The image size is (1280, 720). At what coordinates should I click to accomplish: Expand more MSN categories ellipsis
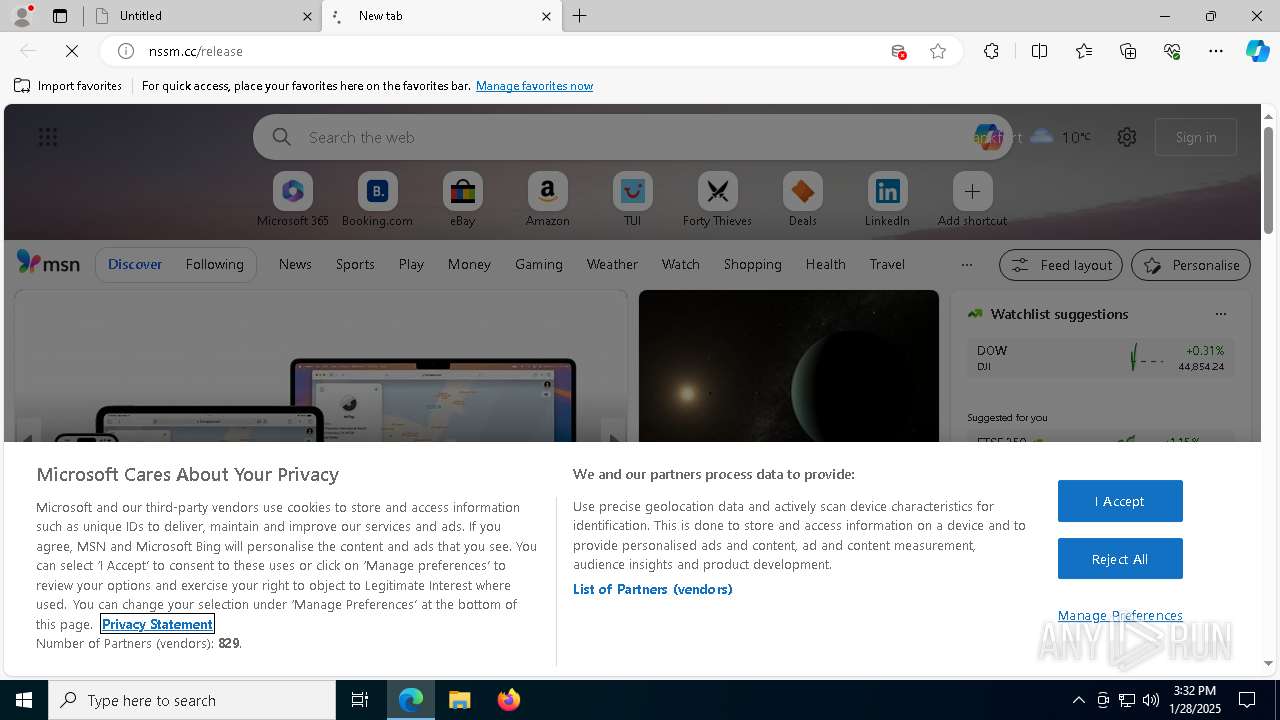[x=966, y=265]
